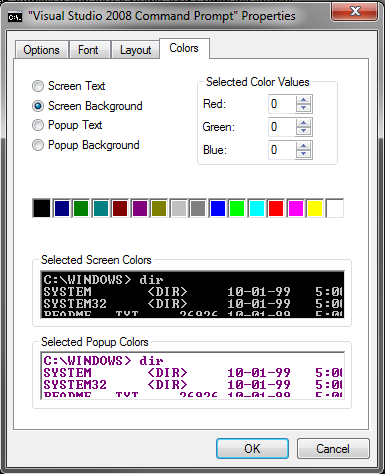
Task: Pick the magenta color swatch
Action: pos(296,208)
